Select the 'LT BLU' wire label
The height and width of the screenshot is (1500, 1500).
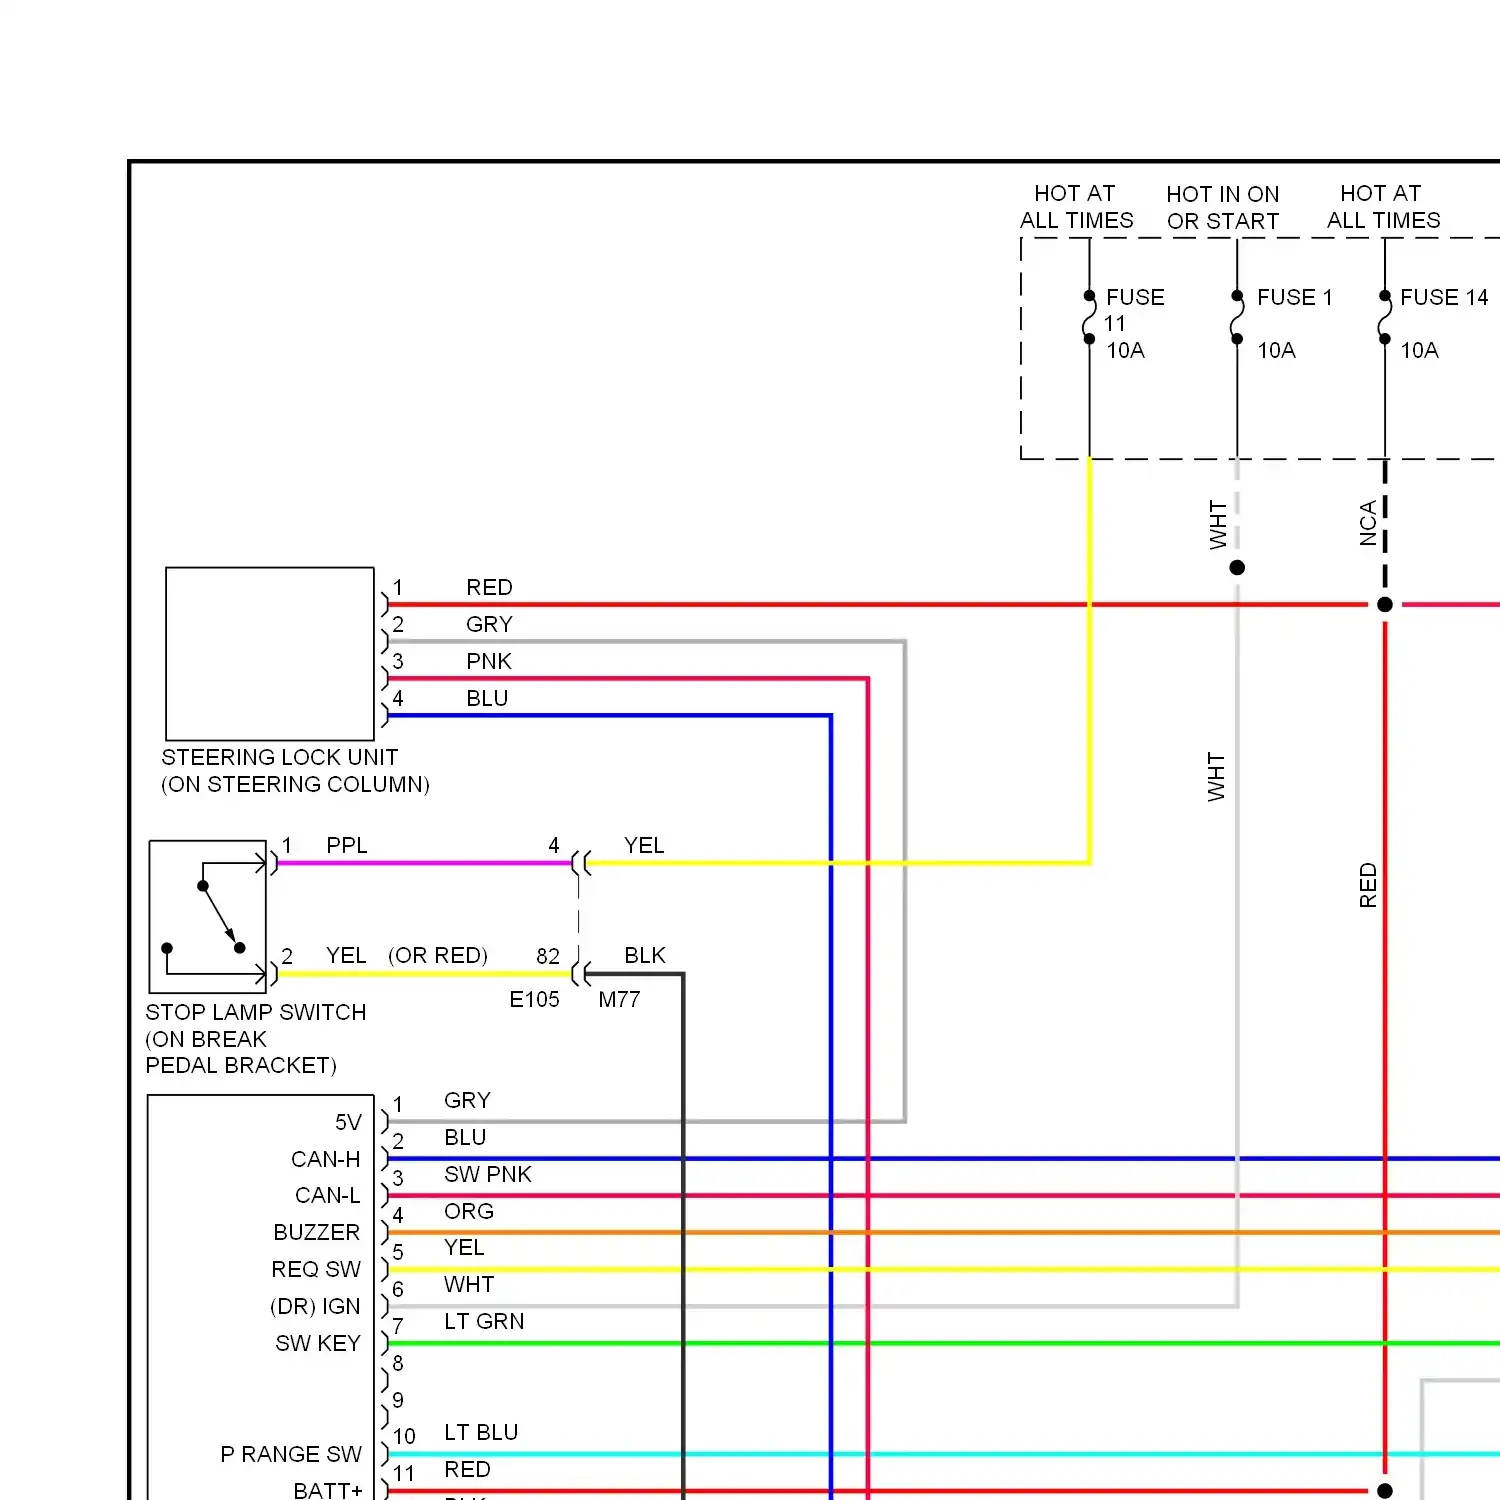pos(481,1432)
